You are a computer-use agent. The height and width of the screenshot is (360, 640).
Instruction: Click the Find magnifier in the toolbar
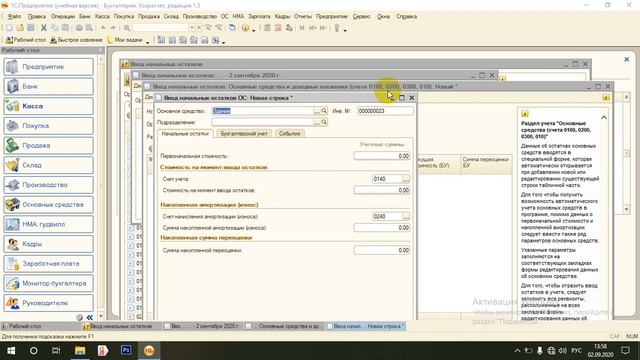coord(127,28)
